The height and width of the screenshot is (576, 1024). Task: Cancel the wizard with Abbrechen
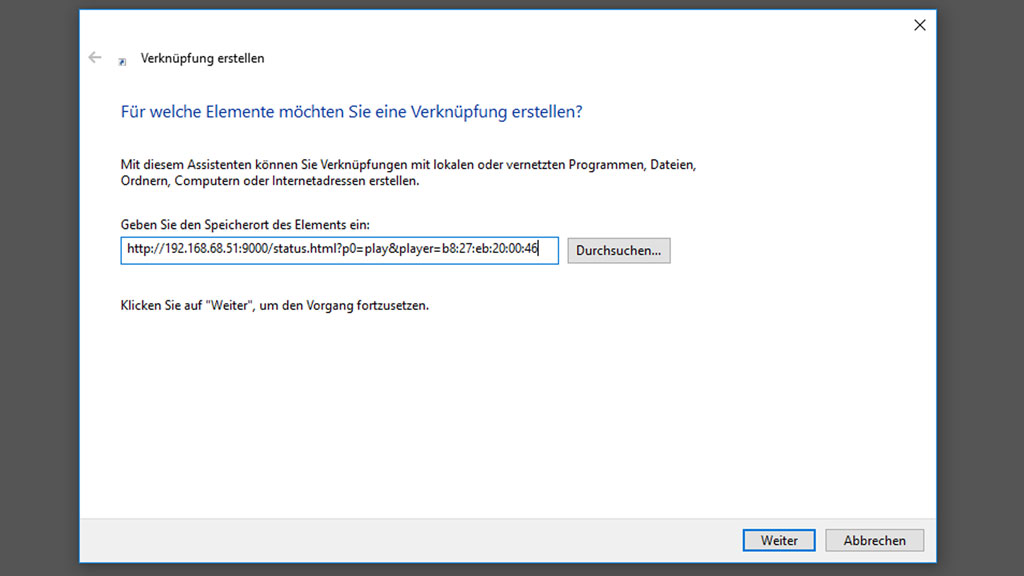(x=874, y=540)
